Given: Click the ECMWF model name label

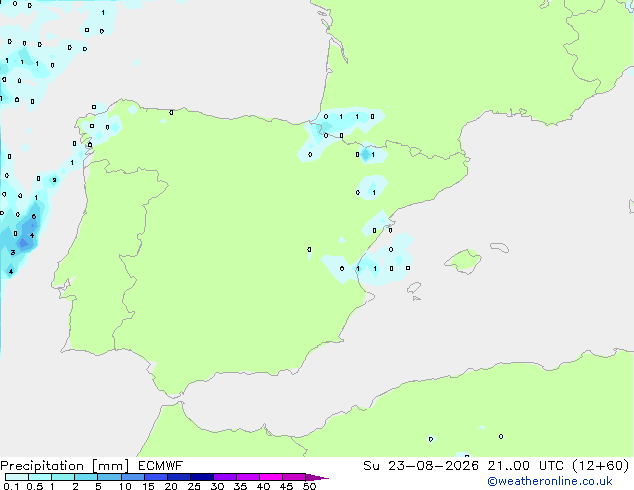Looking at the screenshot, I should tap(161, 466).
